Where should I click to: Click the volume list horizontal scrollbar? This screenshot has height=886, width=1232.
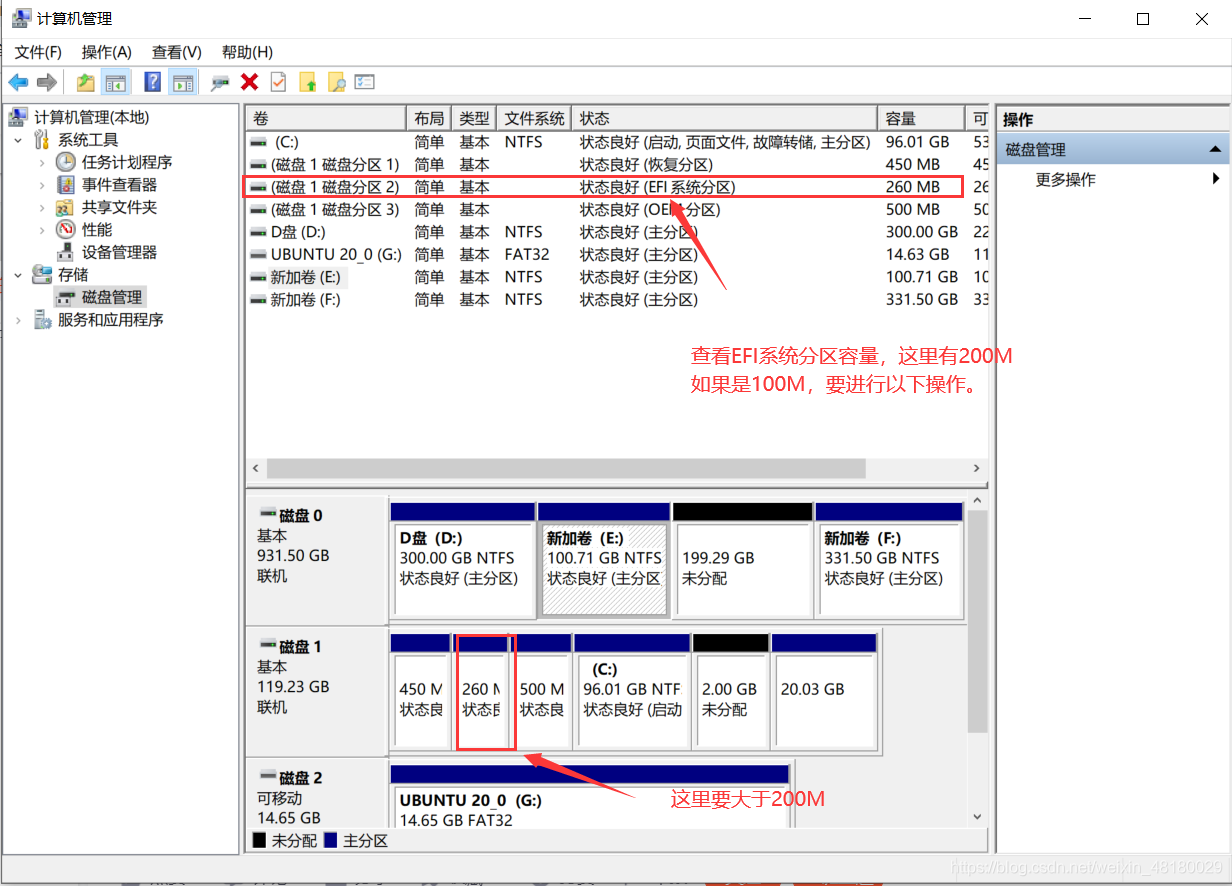click(x=617, y=468)
